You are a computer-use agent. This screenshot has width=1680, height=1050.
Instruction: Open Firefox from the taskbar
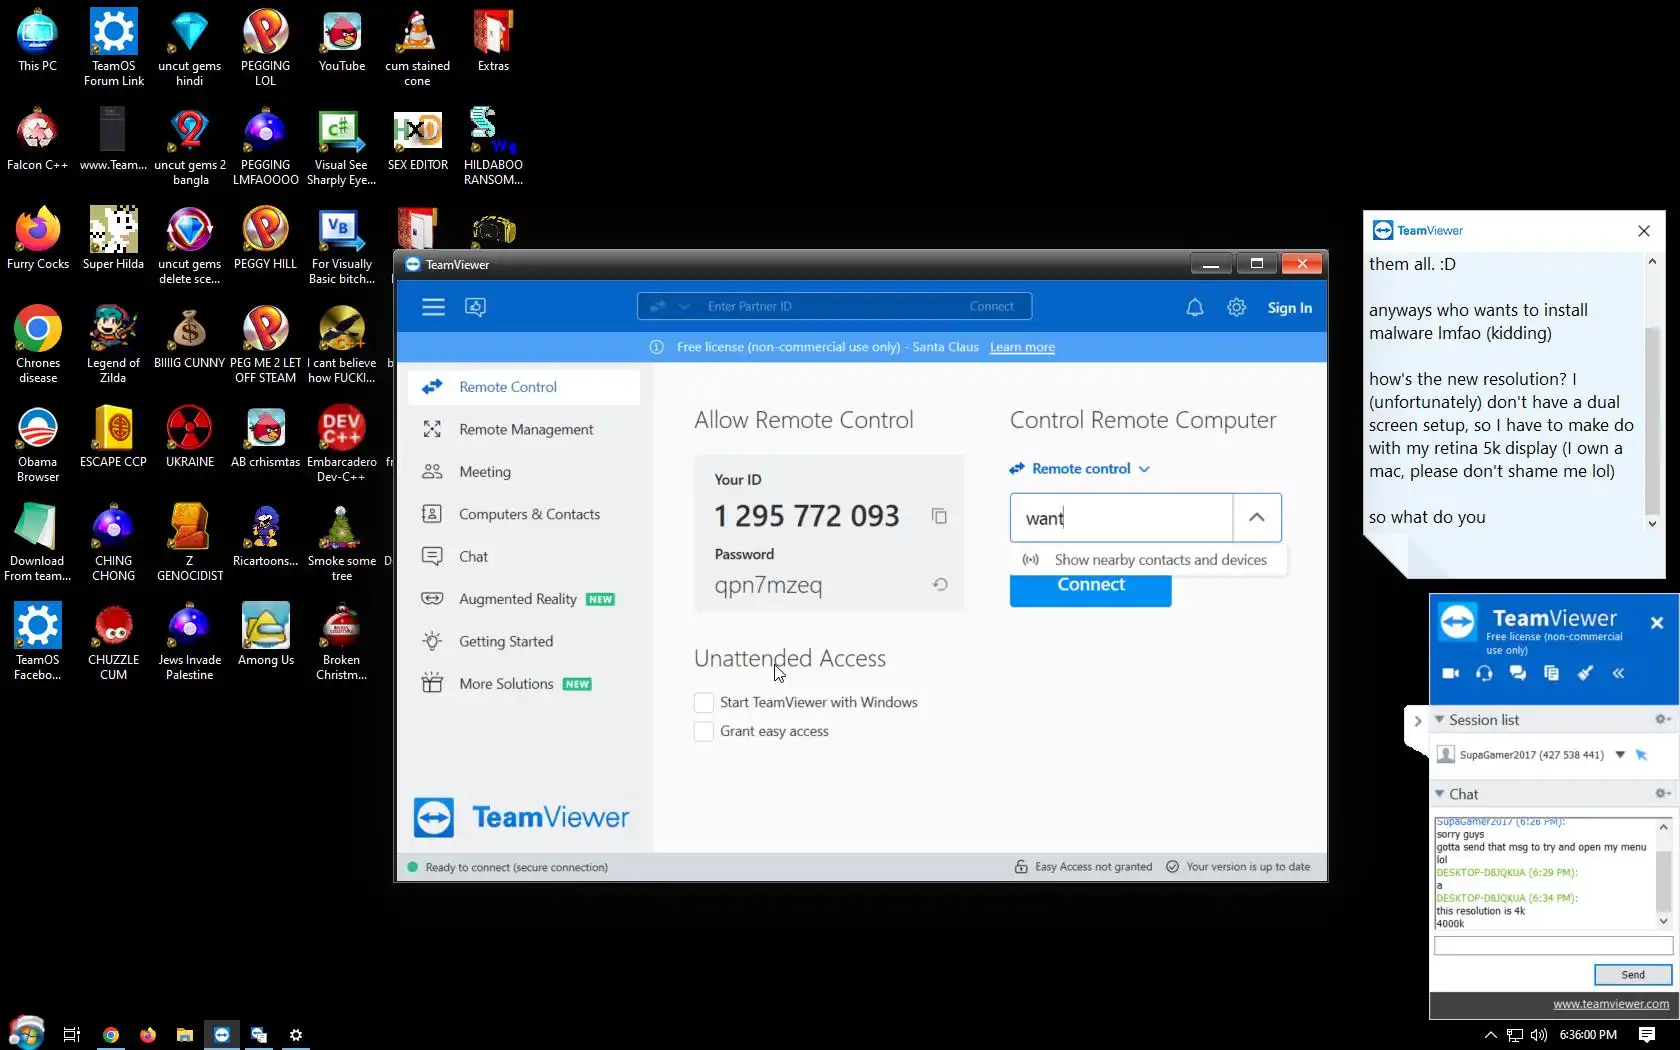148,1035
